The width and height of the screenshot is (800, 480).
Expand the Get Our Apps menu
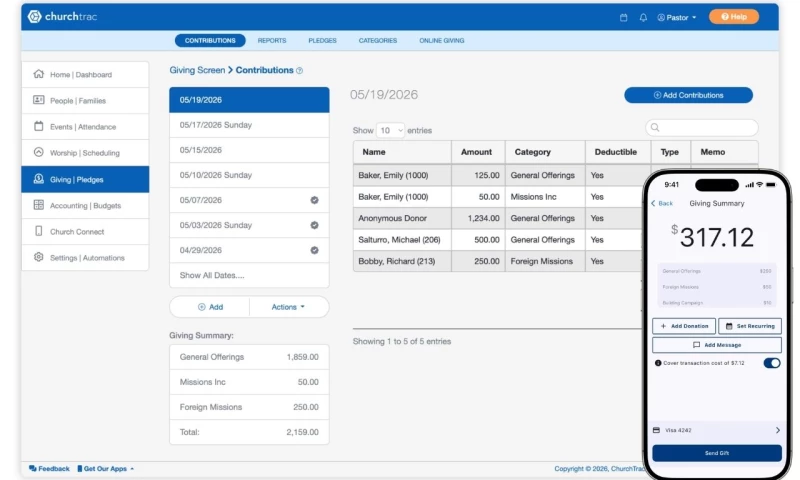(106, 468)
